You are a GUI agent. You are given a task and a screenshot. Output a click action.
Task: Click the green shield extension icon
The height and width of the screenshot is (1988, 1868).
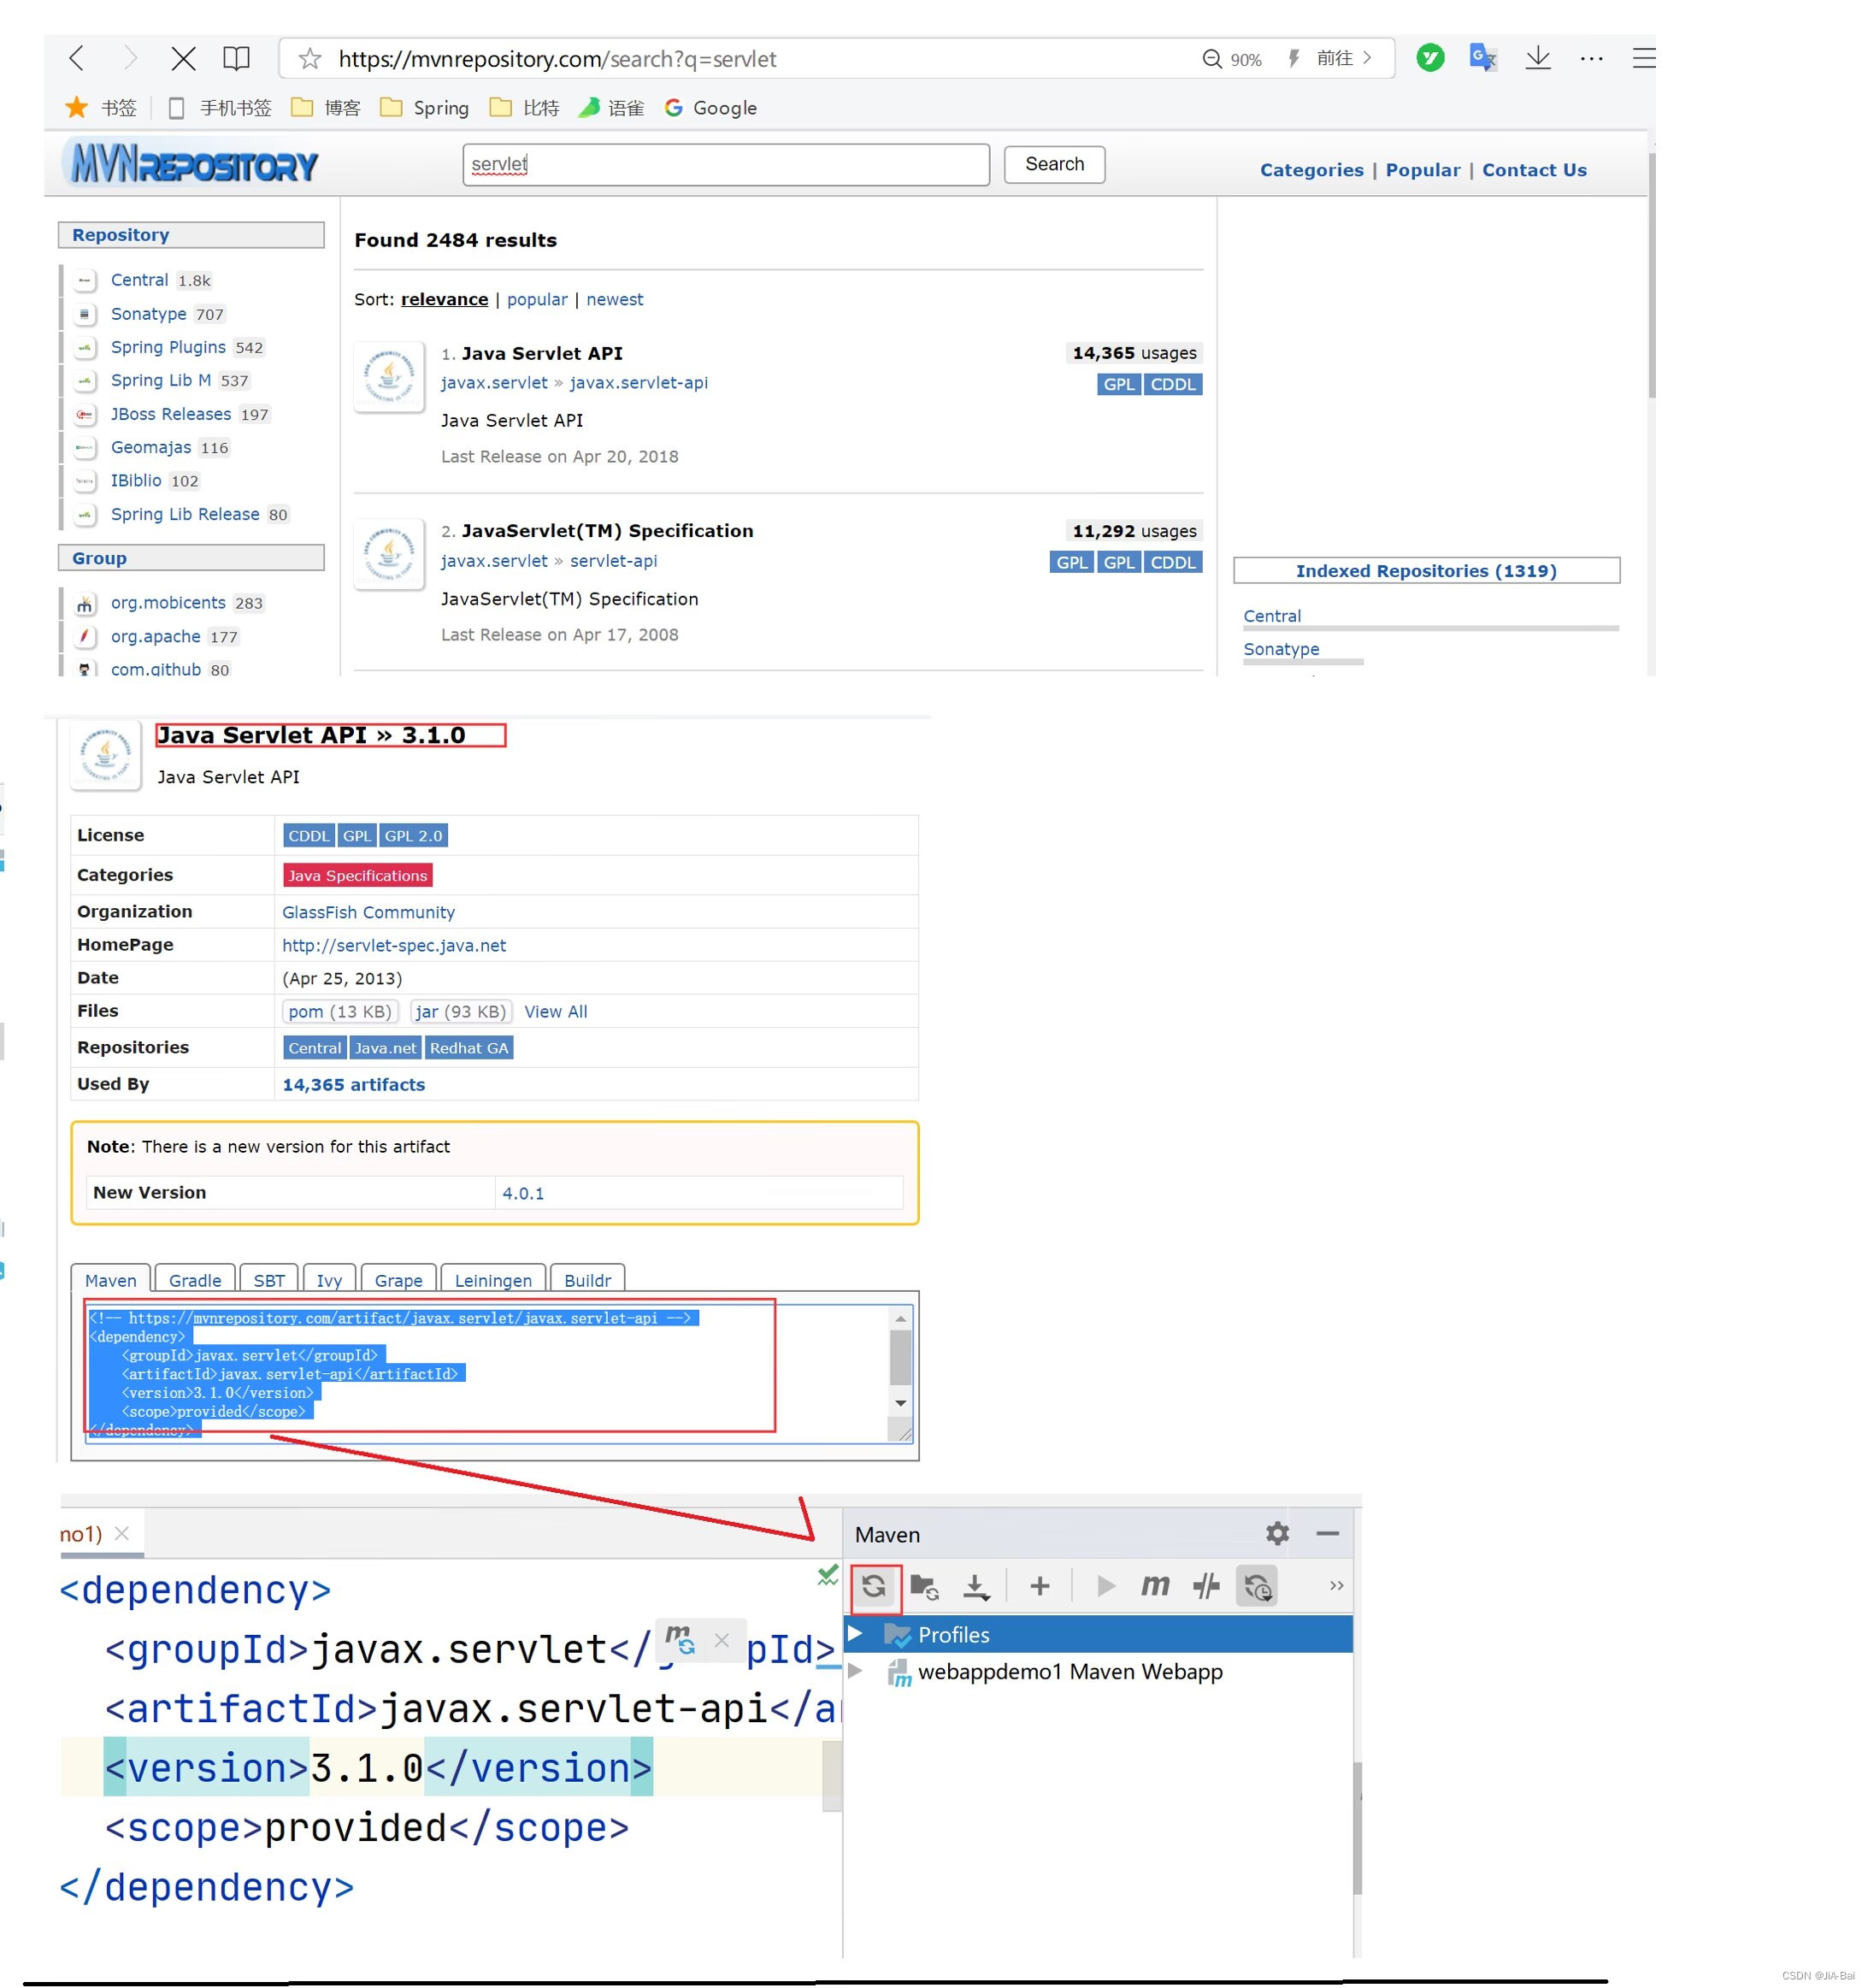pyautogui.click(x=1430, y=58)
